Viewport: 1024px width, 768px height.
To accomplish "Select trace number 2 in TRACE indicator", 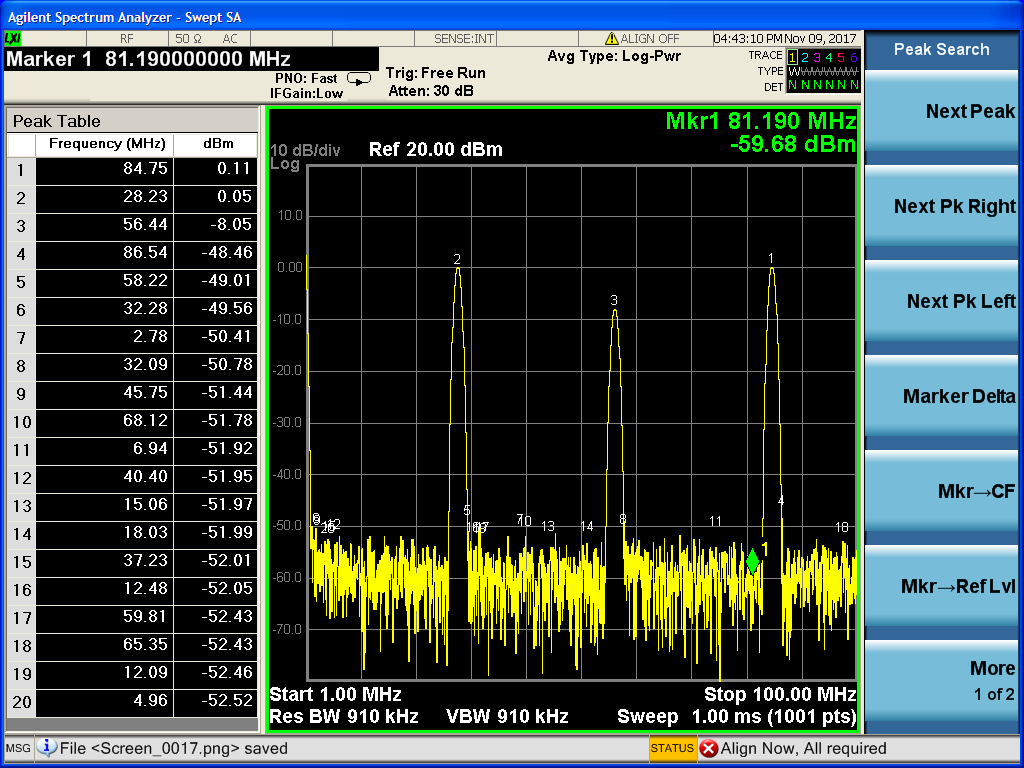I will [806, 57].
